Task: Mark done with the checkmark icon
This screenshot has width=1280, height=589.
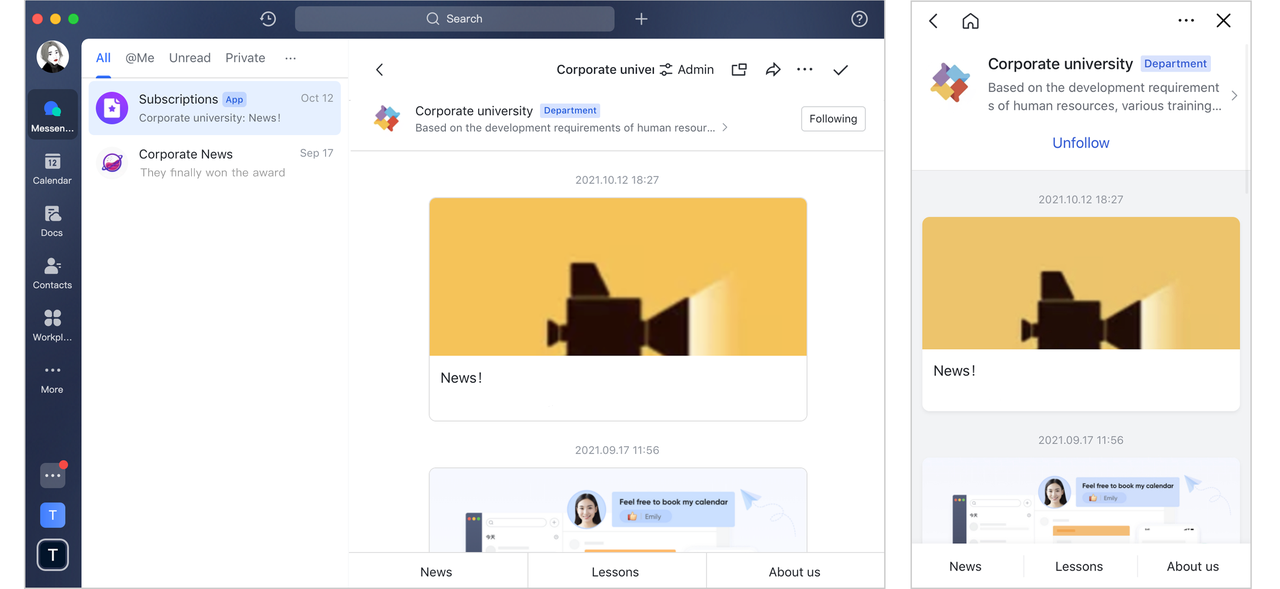Action: point(840,70)
